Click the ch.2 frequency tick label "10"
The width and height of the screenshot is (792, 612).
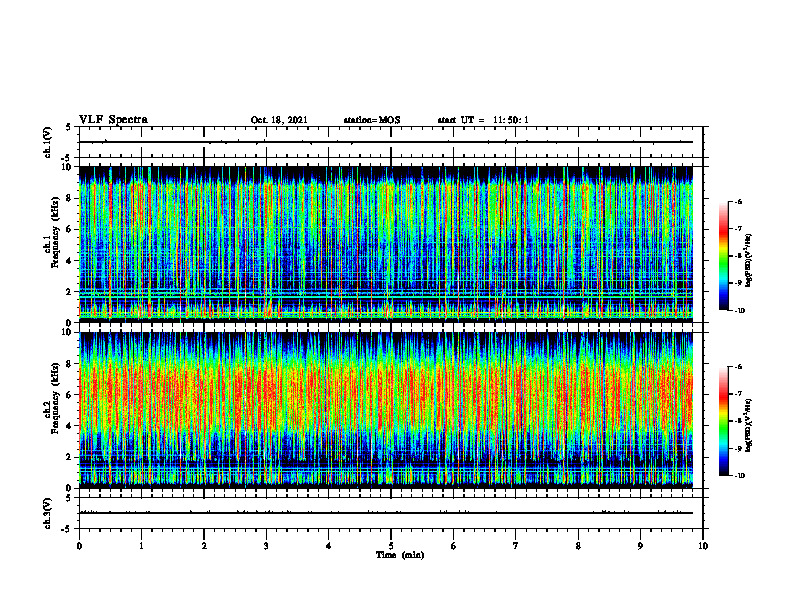[x=69, y=332]
